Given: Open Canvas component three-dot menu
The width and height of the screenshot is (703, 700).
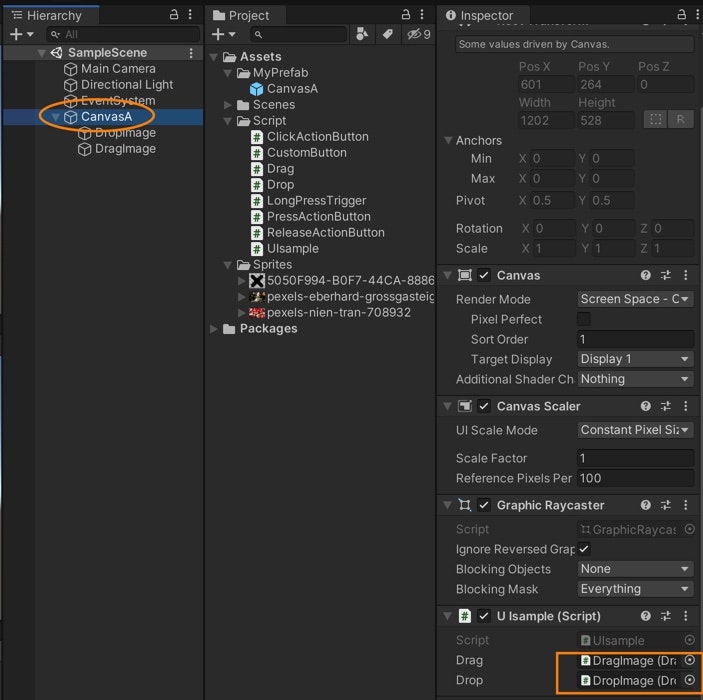Looking at the screenshot, I should pos(686,275).
